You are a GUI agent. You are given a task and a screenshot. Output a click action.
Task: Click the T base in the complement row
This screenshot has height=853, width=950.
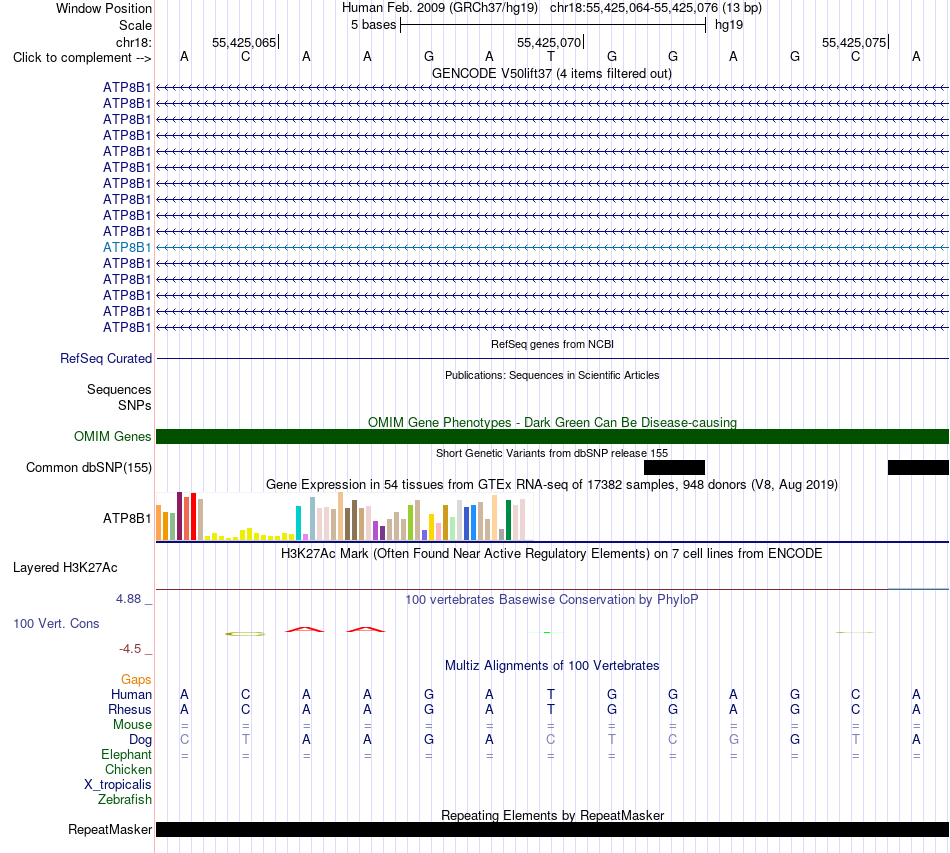pyautogui.click(x=550, y=57)
